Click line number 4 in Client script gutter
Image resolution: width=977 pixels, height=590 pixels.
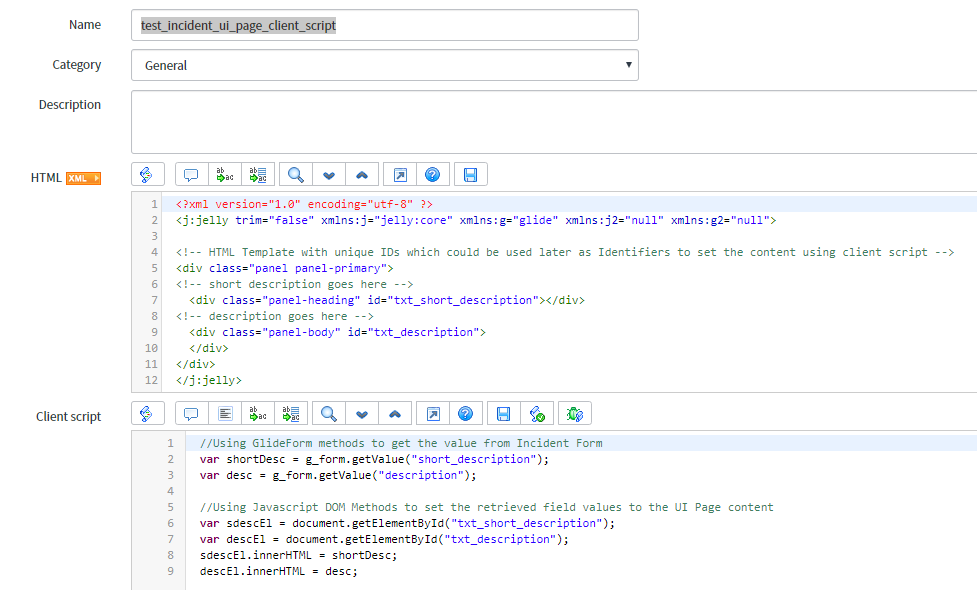(171, 491)
